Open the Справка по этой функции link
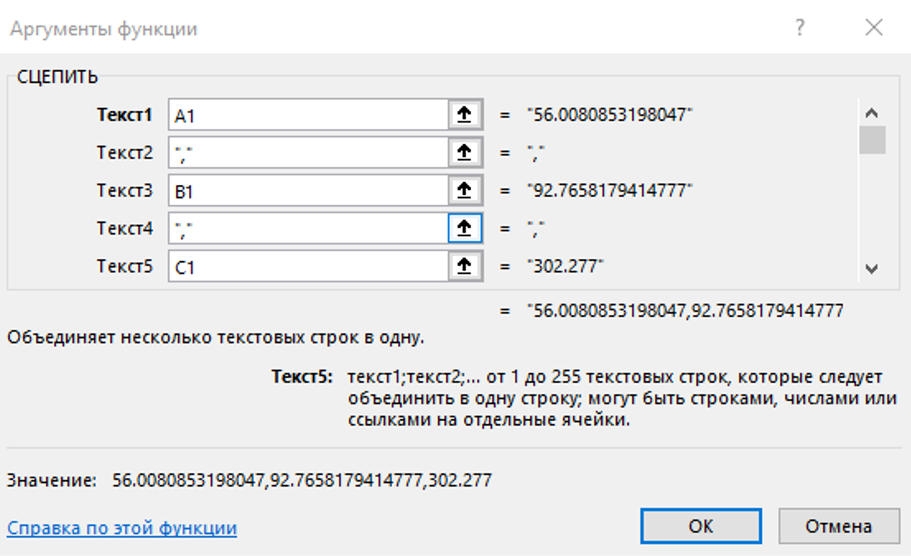 (122, 528)
